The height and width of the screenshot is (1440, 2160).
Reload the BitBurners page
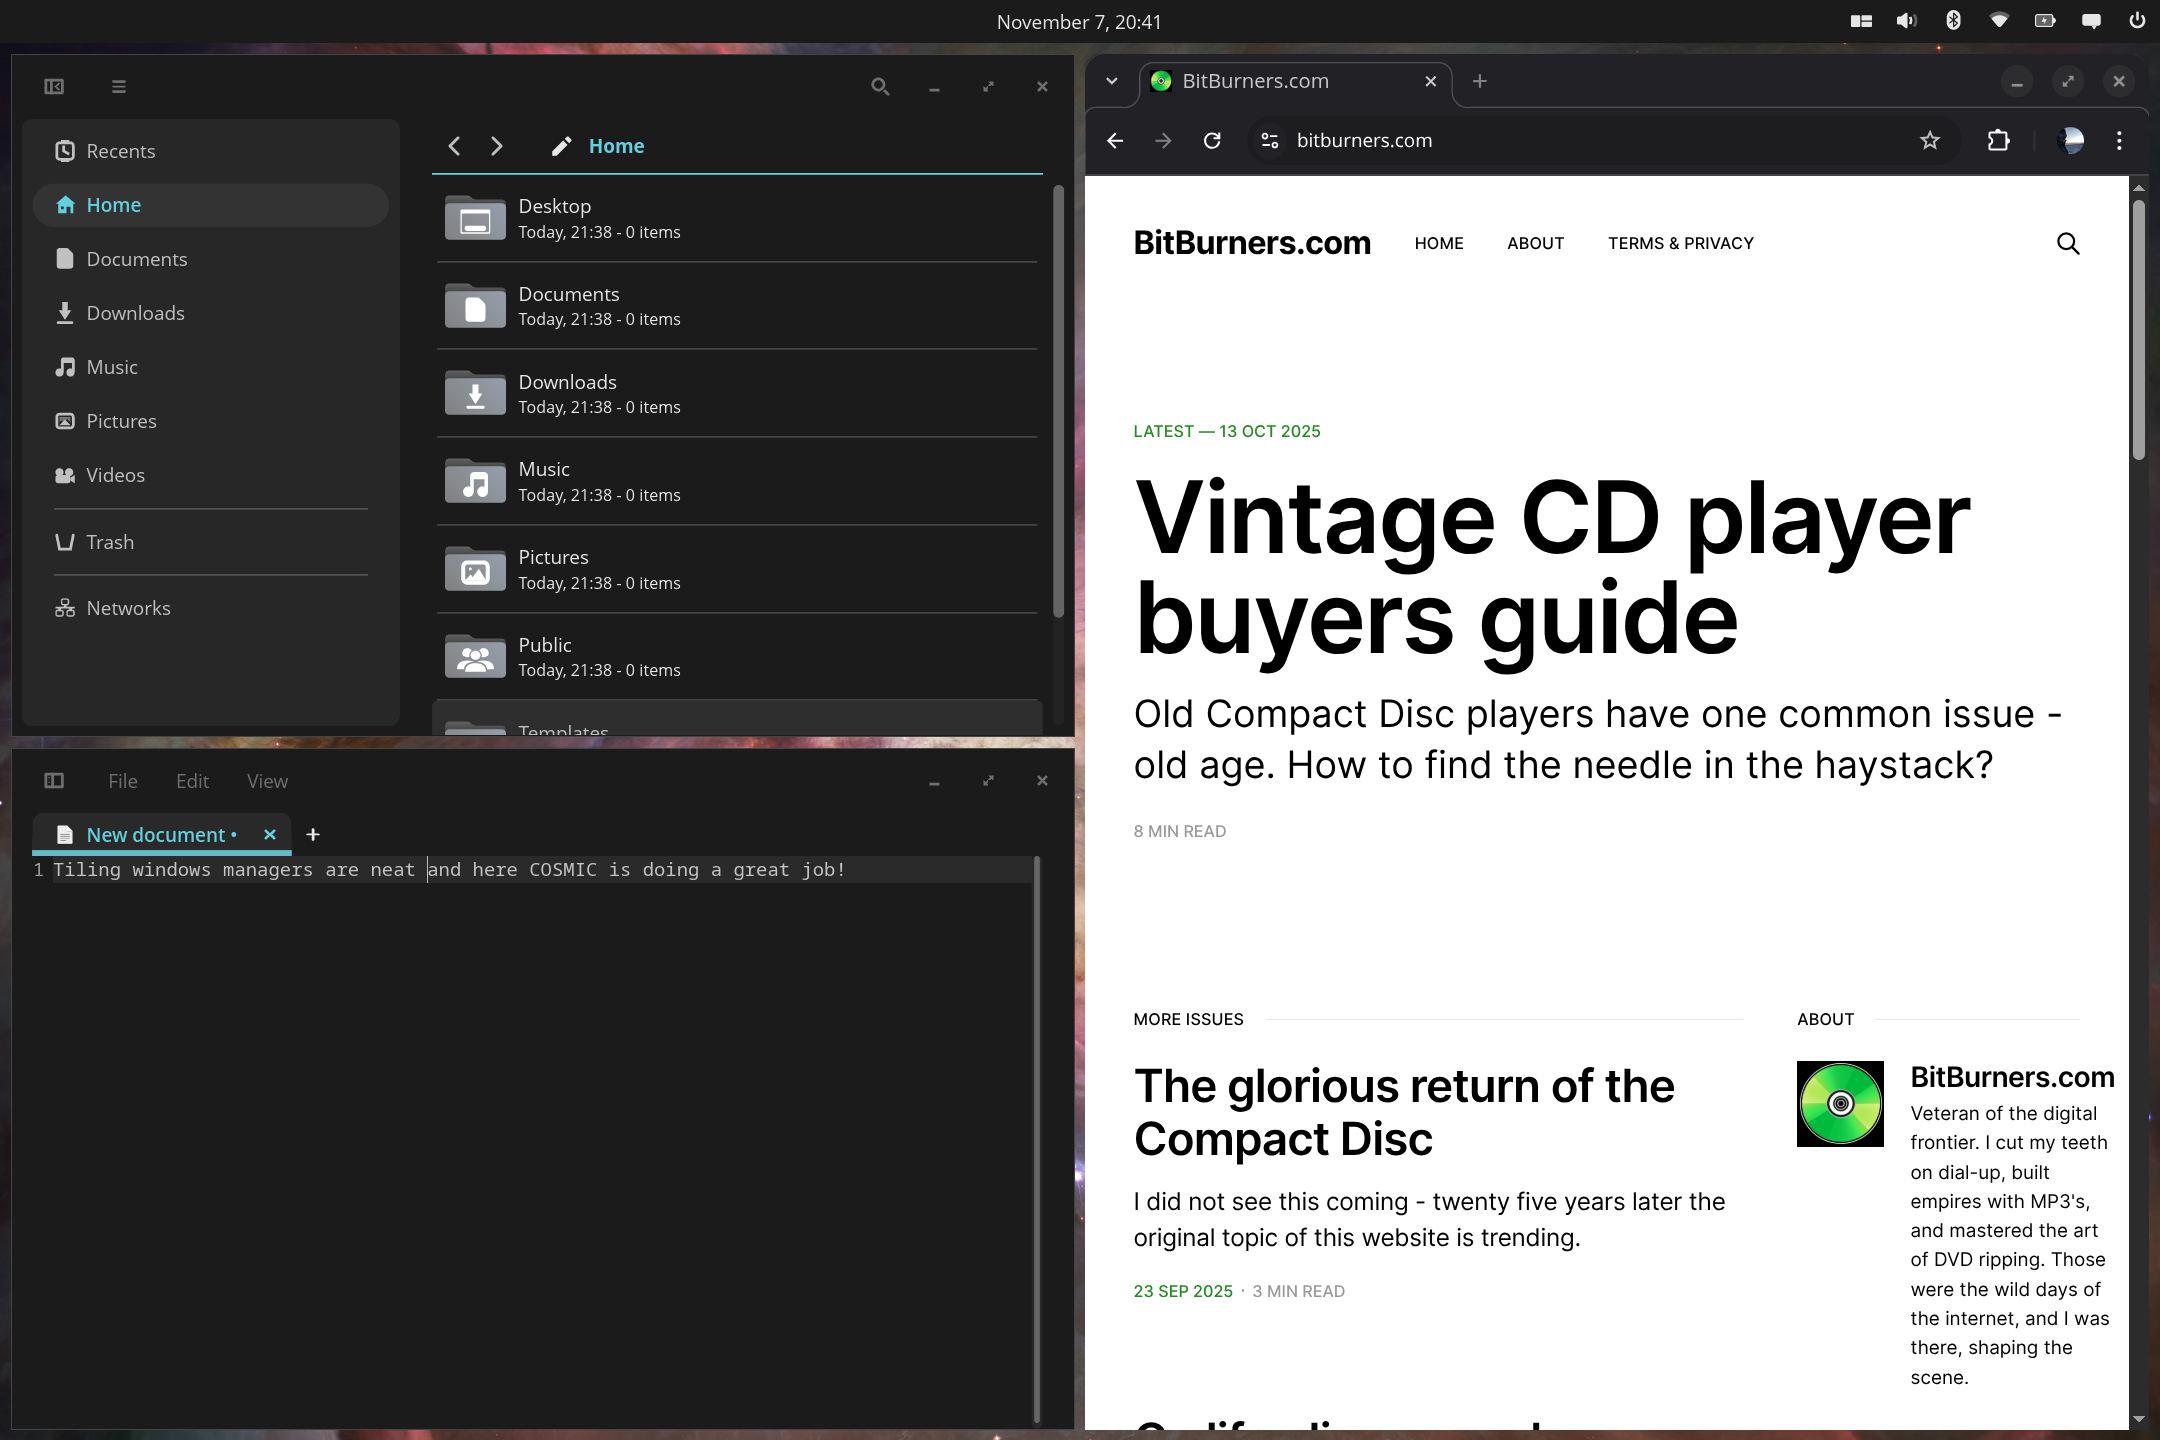[x=1212, y=141]
